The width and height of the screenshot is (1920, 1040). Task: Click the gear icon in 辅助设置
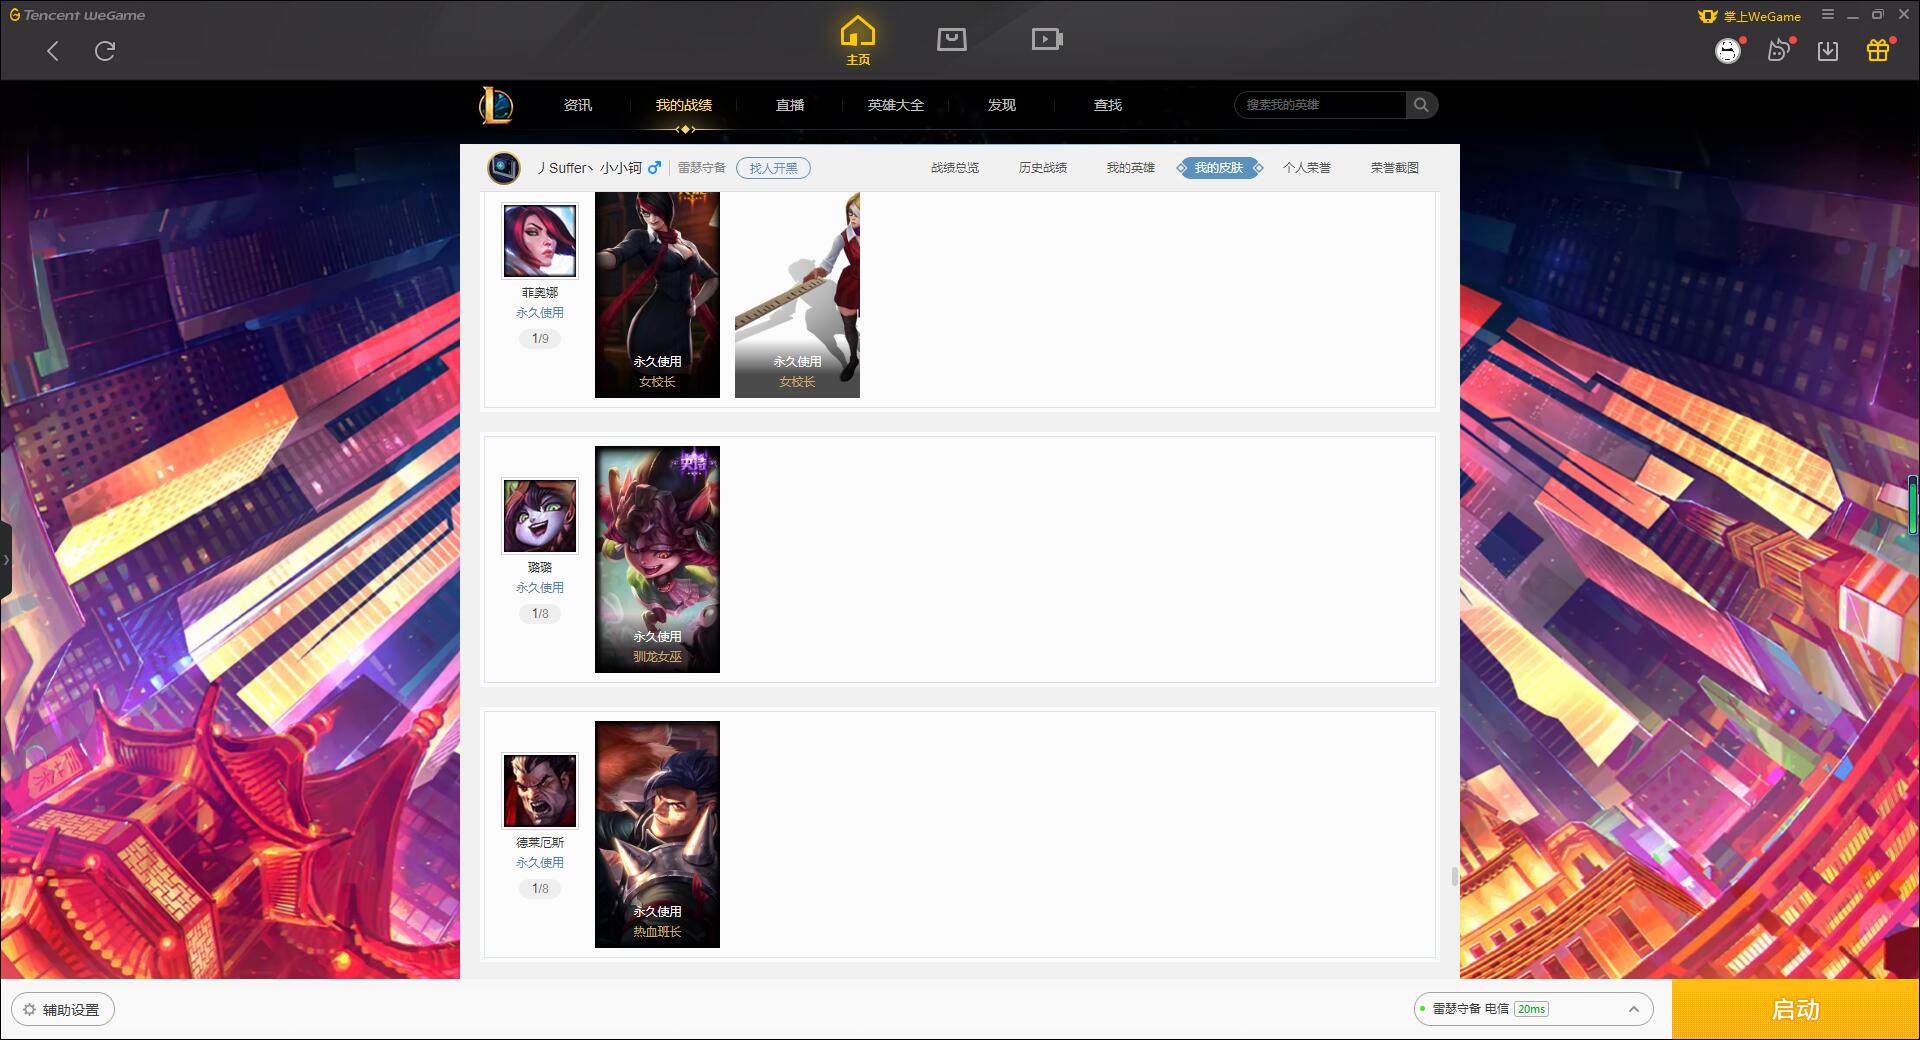(x=30, y=1010)
